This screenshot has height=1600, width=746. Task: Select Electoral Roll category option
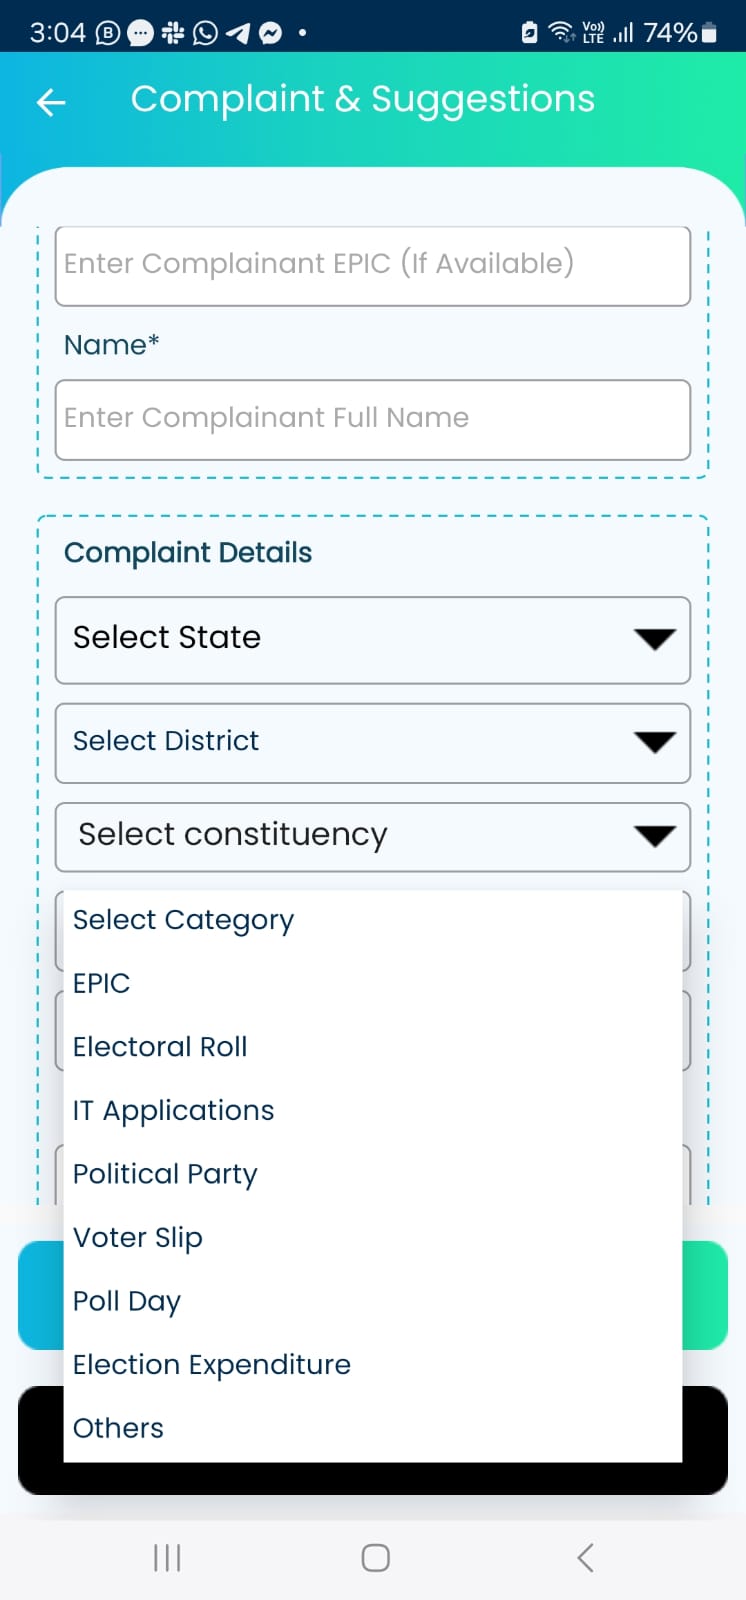coord(160,1047)
